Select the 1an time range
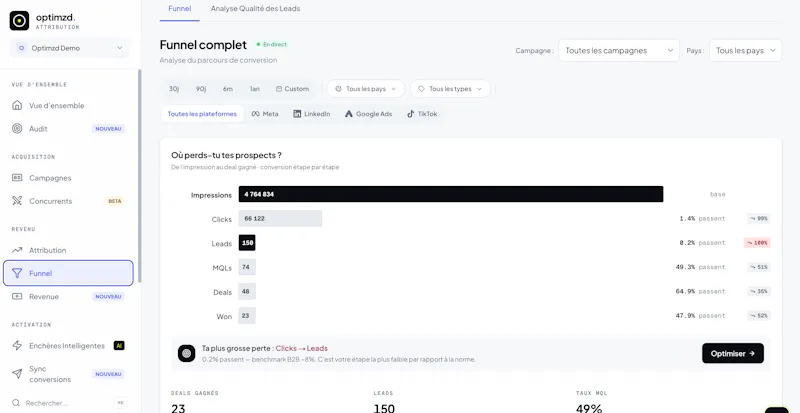Viewport: 800px width, 413px height. (255, 89)
